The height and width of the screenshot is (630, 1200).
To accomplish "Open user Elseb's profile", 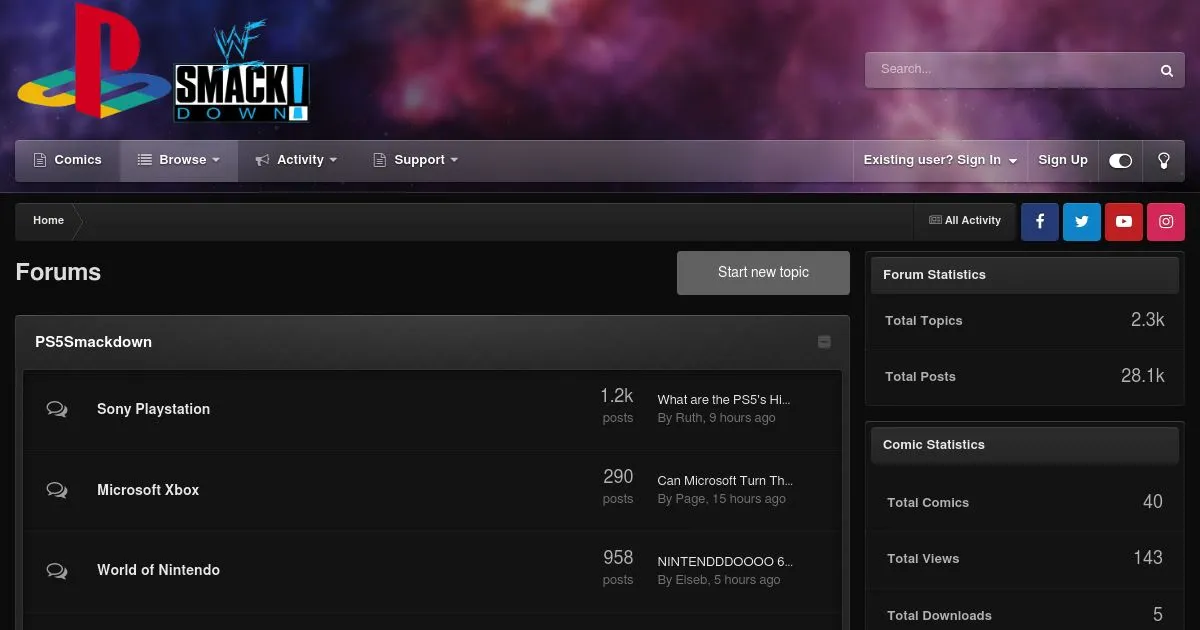I will point(691,580).
